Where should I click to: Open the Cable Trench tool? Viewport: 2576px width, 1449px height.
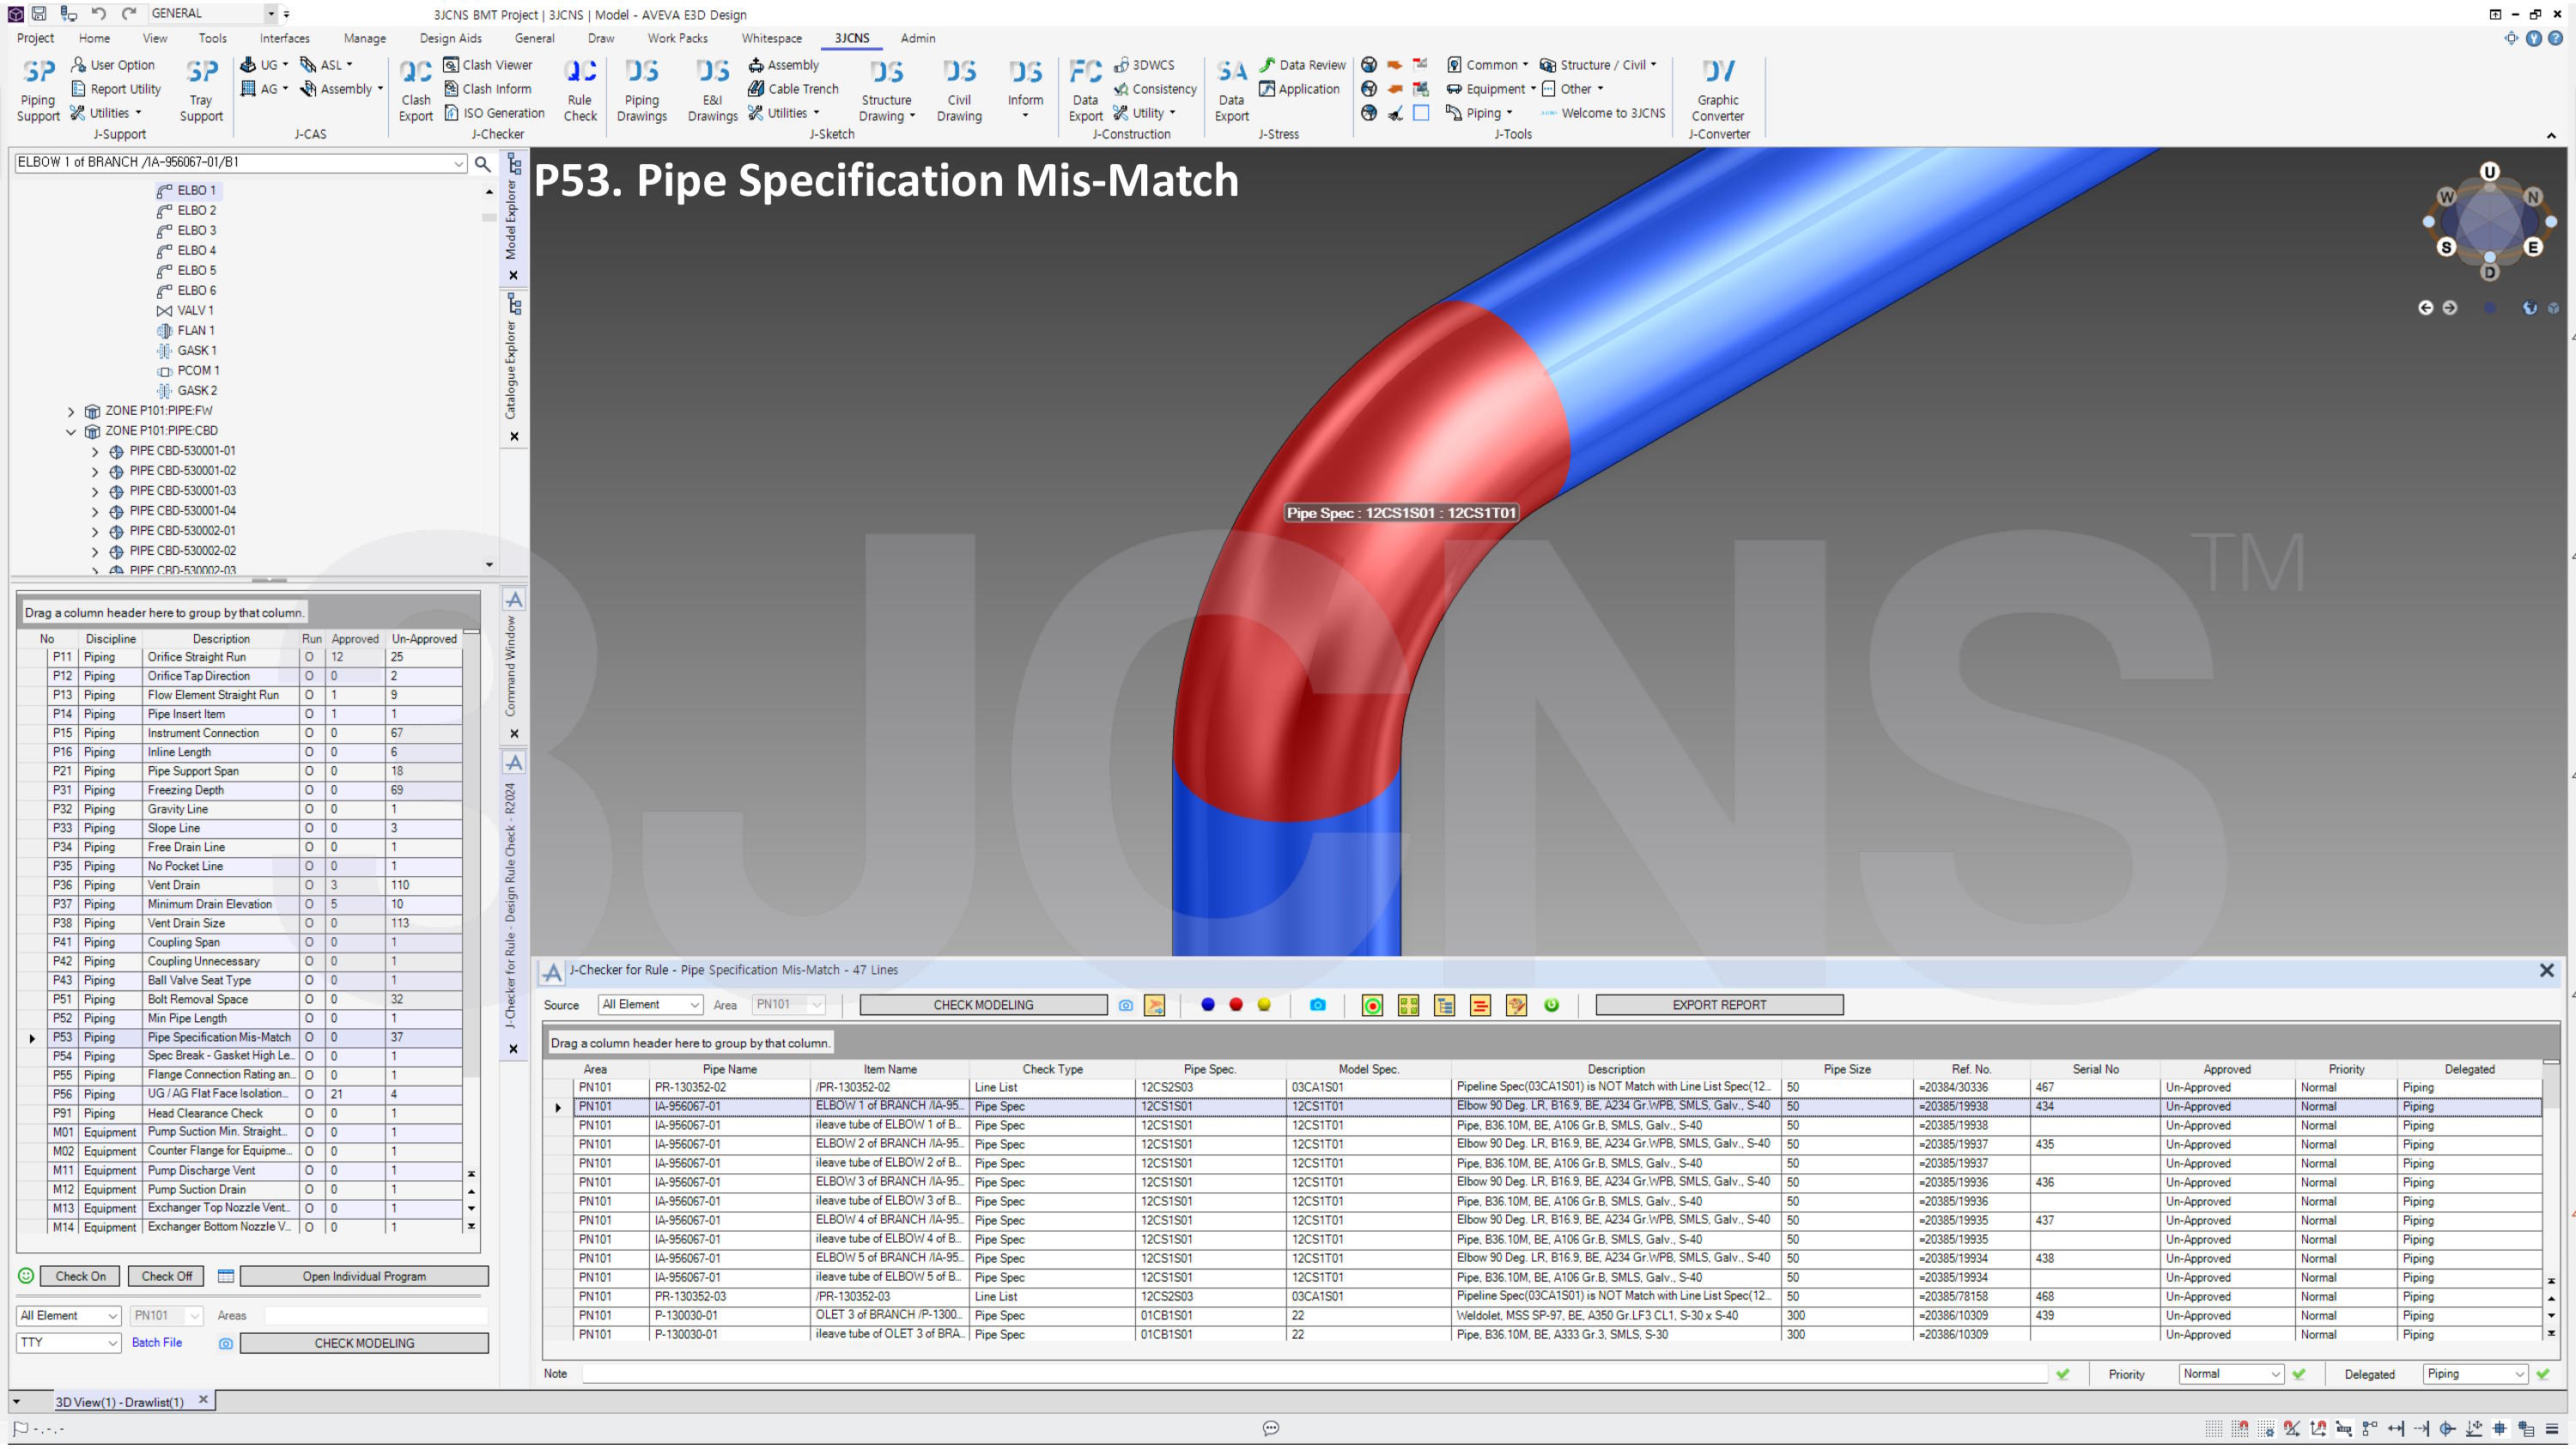tap(793, 89)
